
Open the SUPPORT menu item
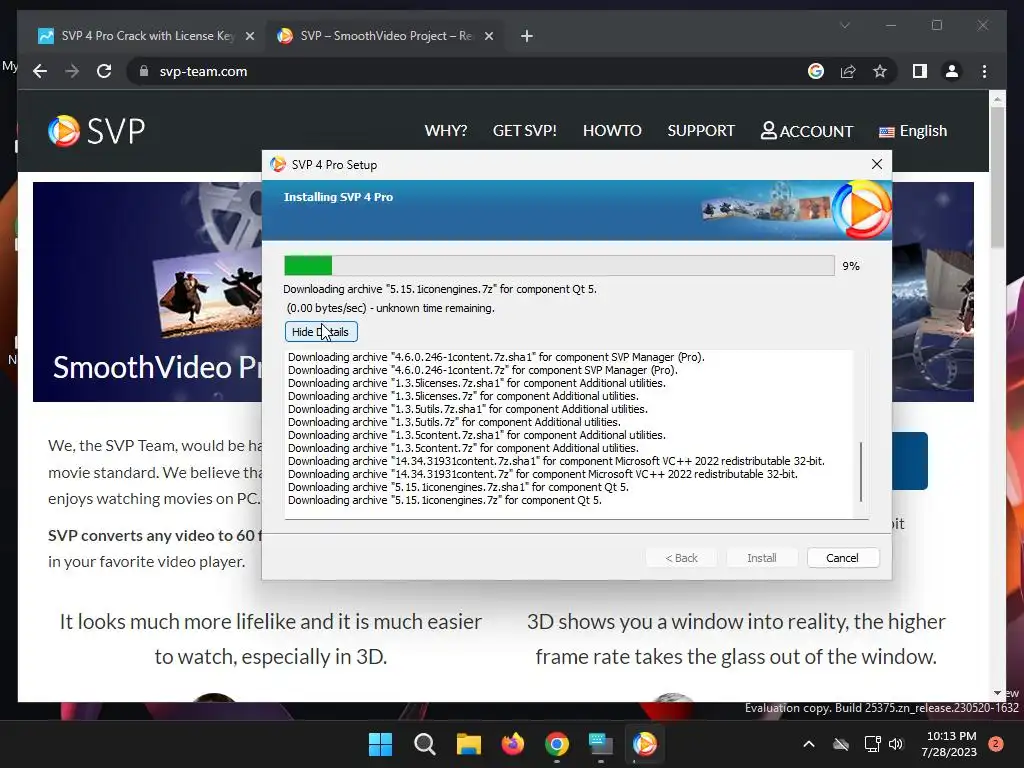[701, 131]
